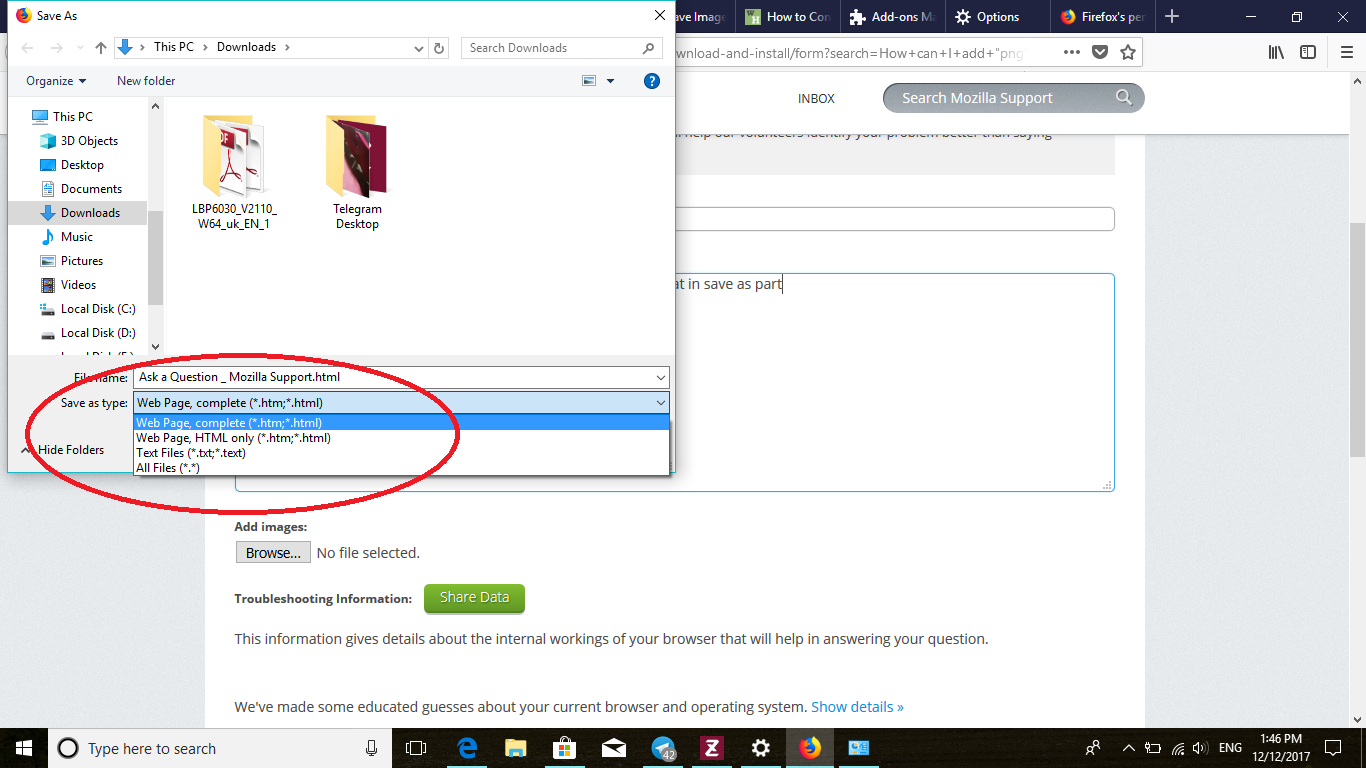Select Desktop in navigation tree
Image resolution: width=1366 pixels, height=768 pixels.
[82, 165]
